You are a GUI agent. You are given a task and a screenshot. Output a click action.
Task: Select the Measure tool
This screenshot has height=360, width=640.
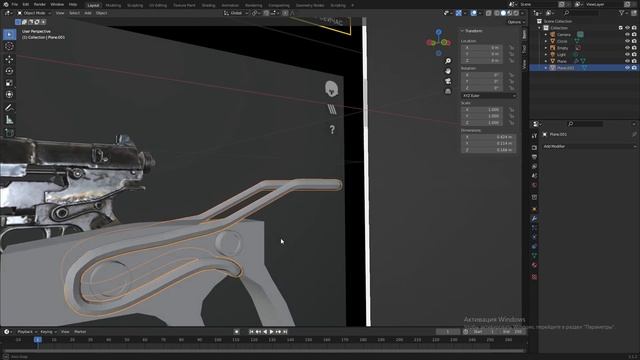pos(9,120)
